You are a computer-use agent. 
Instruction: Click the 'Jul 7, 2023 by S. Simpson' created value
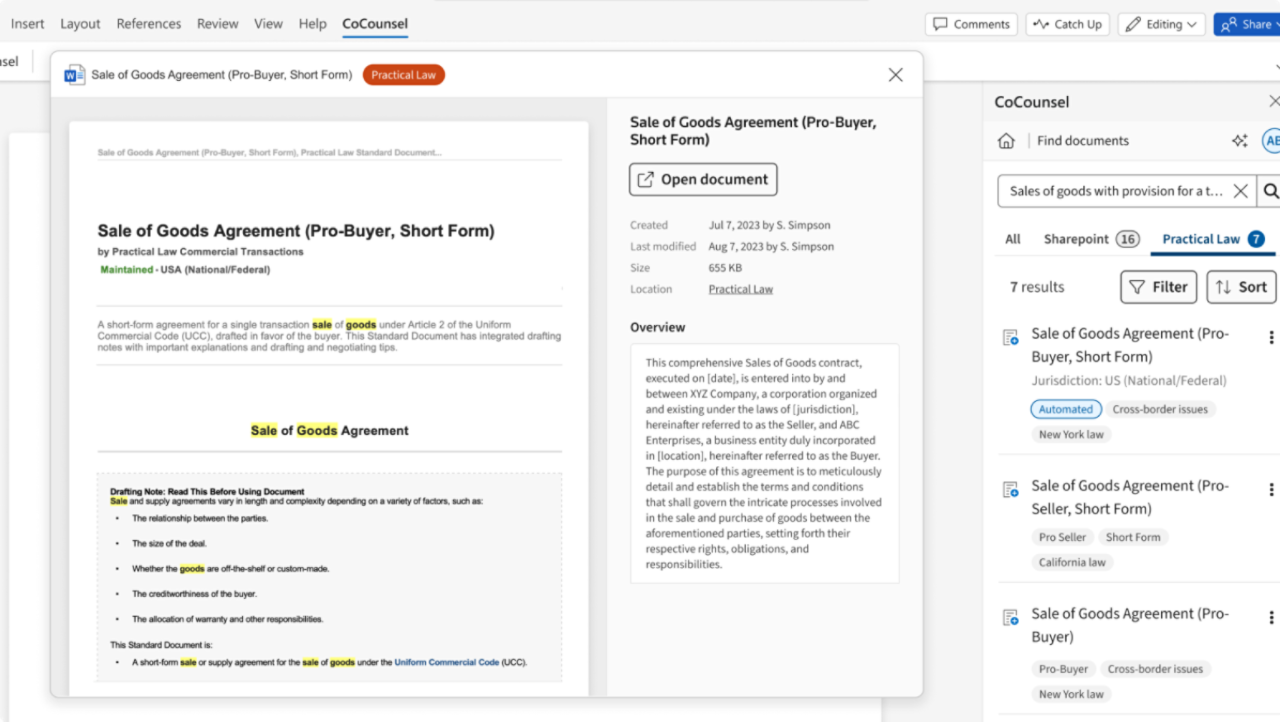(769, 225)
